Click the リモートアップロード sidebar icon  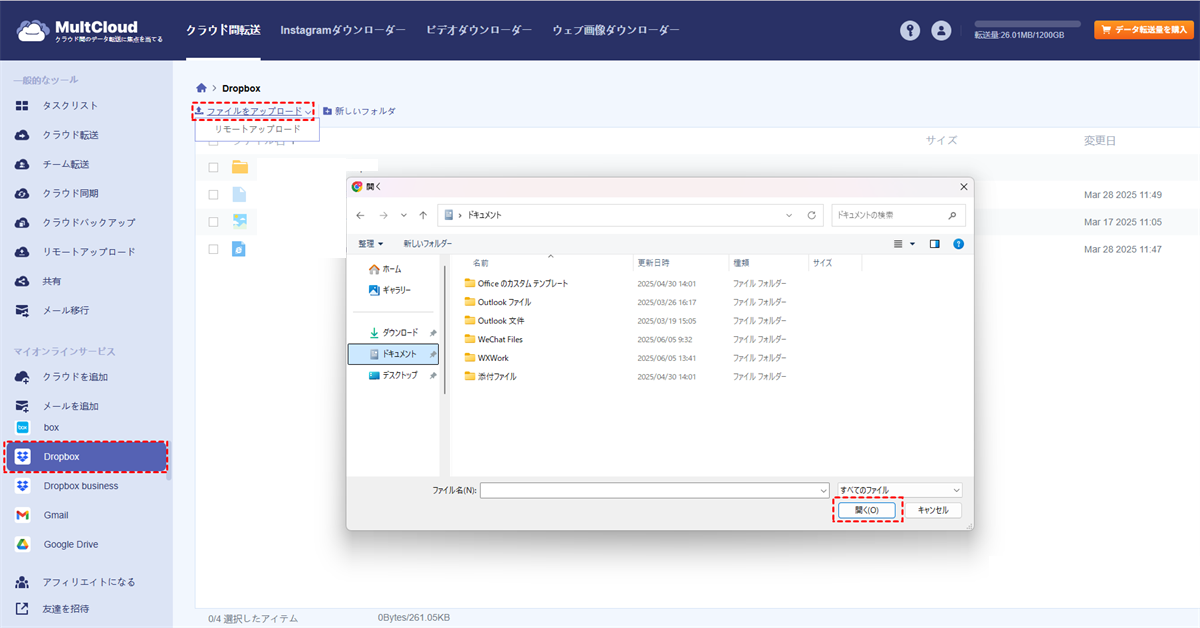(22, 252)
